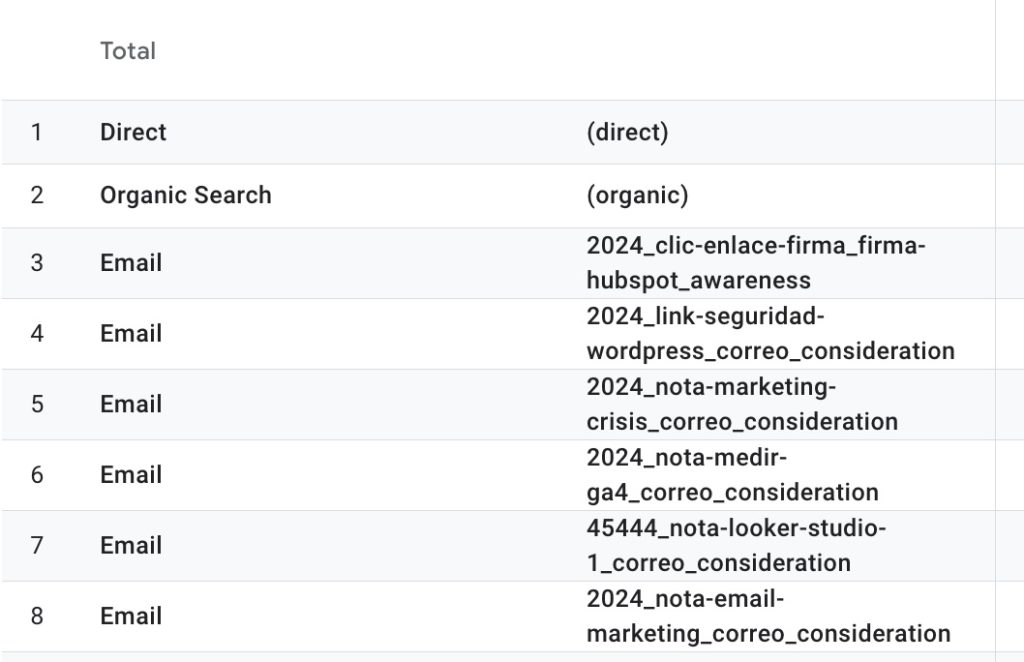
Task: Select the Email cell in row 6
Action: click(131, 475)
